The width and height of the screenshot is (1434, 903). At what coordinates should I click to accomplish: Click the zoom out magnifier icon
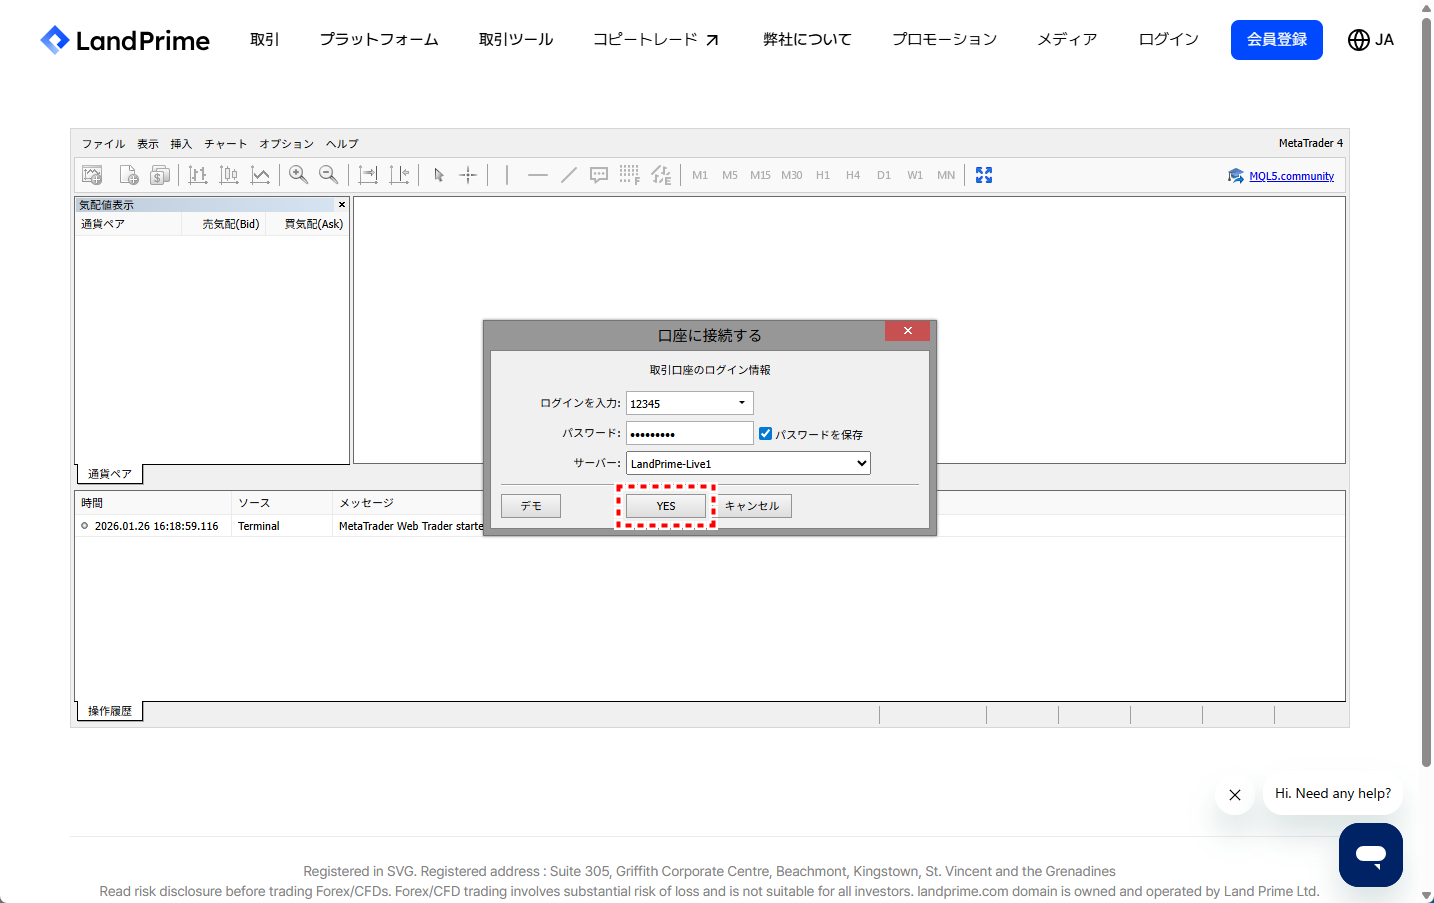328,175
